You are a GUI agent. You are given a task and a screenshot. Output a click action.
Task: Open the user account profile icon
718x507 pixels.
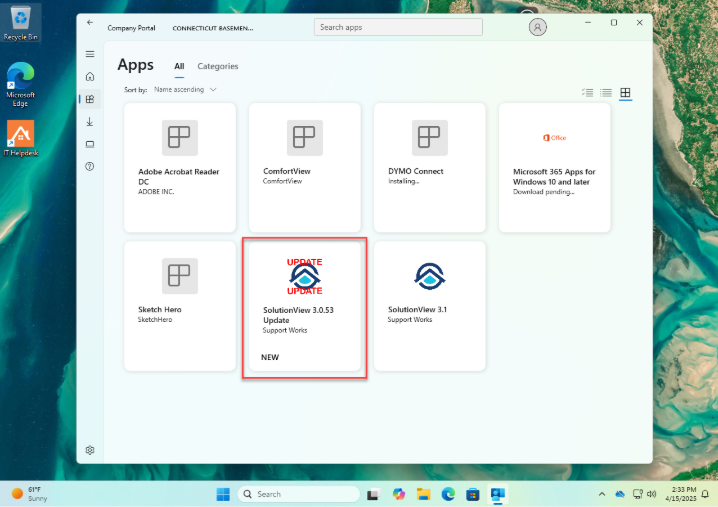tap(538, 27)
